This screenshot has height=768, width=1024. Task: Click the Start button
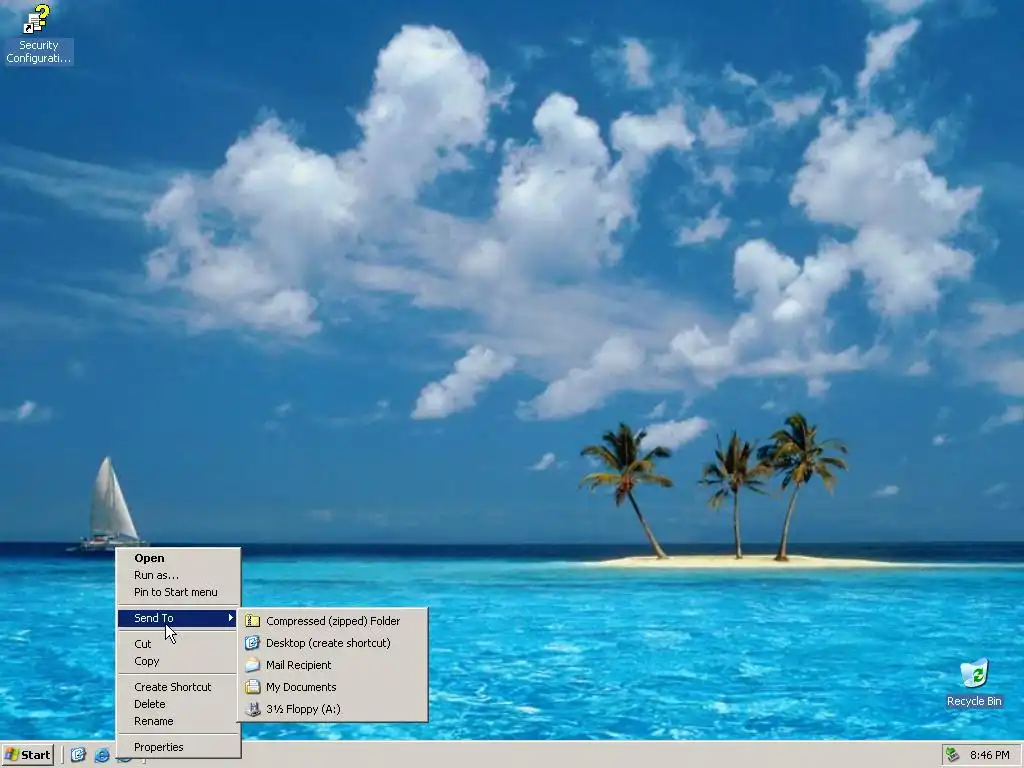[27, 755]
